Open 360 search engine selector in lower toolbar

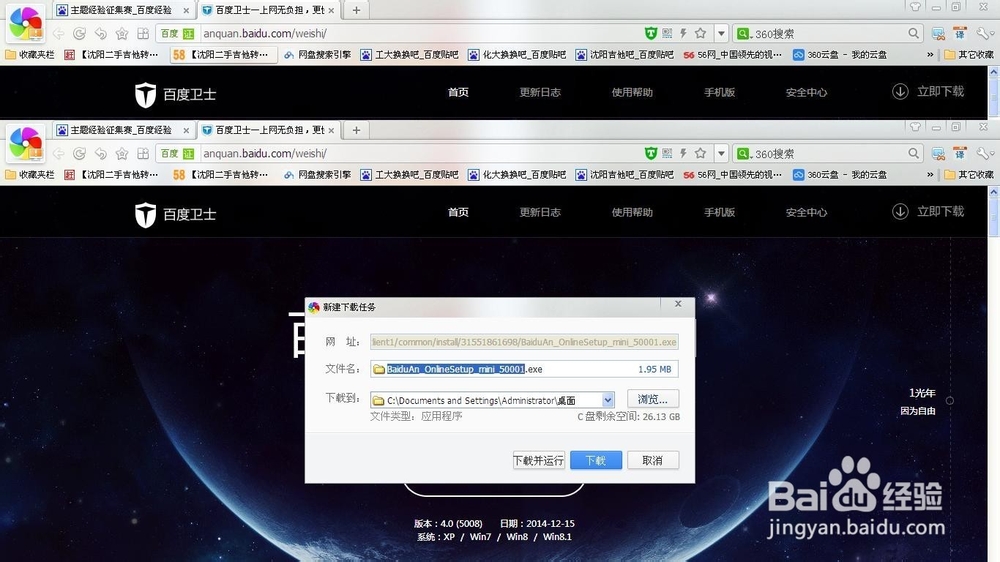click(x=743, y=154)
